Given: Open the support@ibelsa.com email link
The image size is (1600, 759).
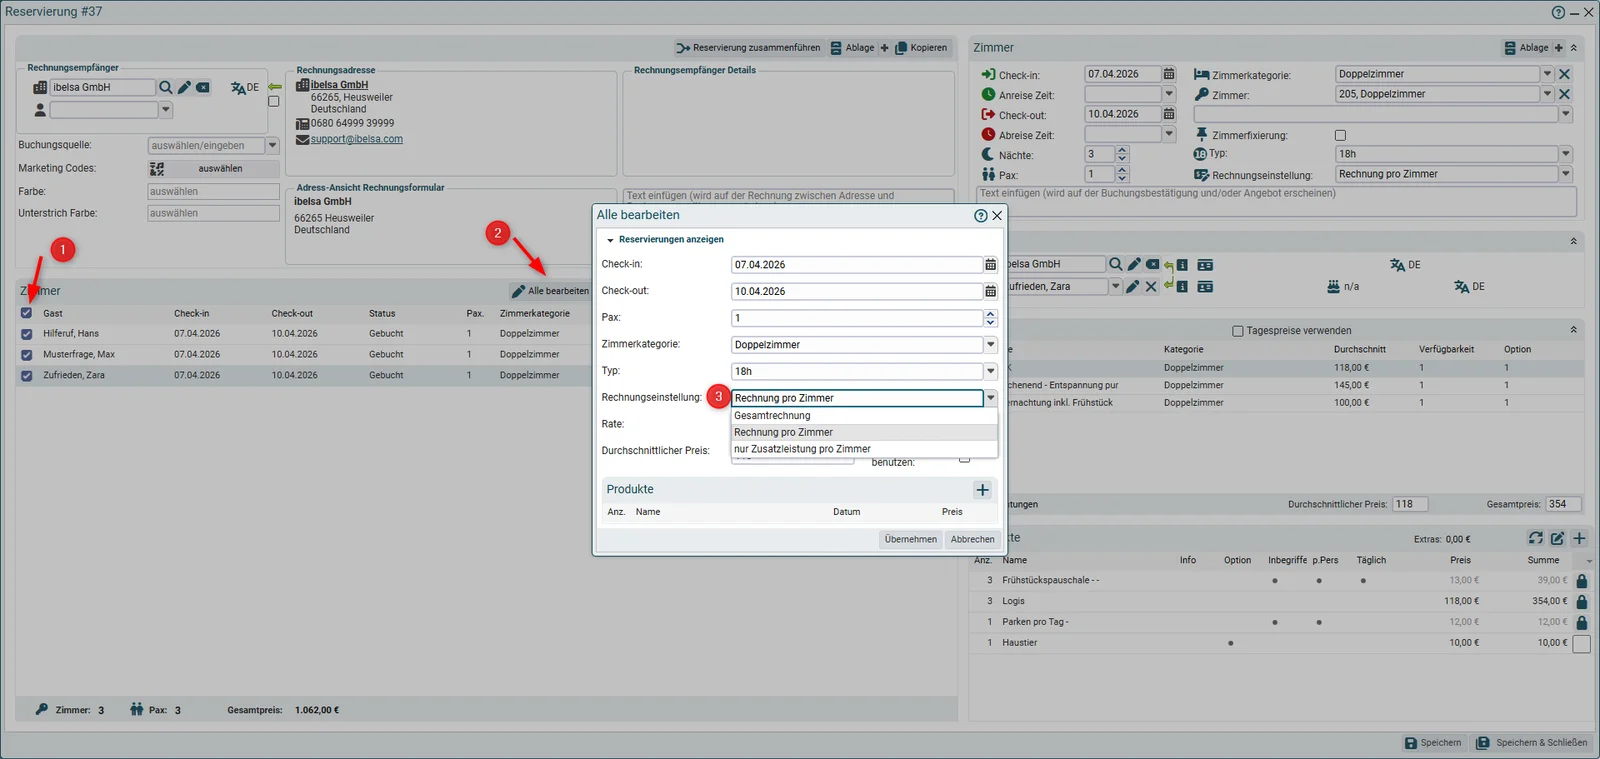Looking at the screenshot, I should pyautogui.click(x=356, y=139).
